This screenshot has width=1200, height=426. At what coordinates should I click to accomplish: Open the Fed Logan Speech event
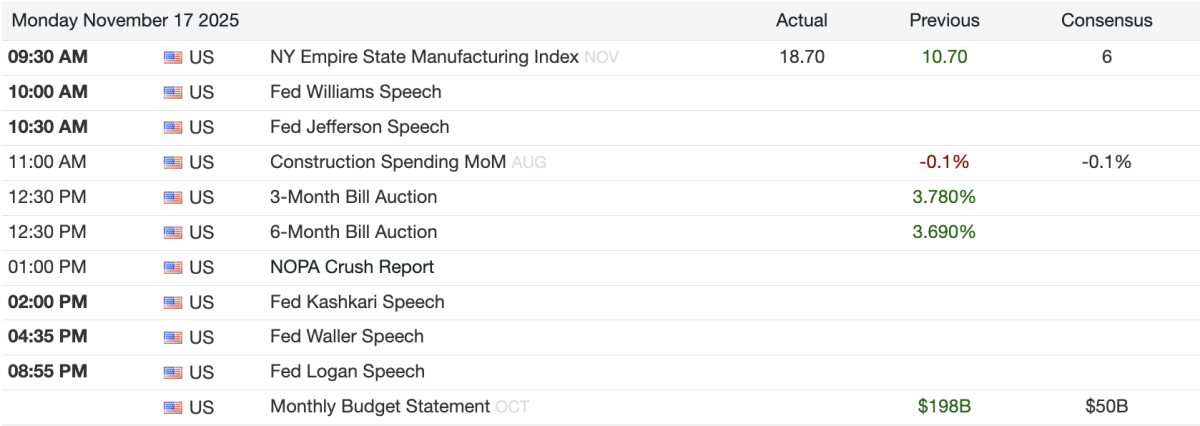pyautogui.click(x=347, y=372)
